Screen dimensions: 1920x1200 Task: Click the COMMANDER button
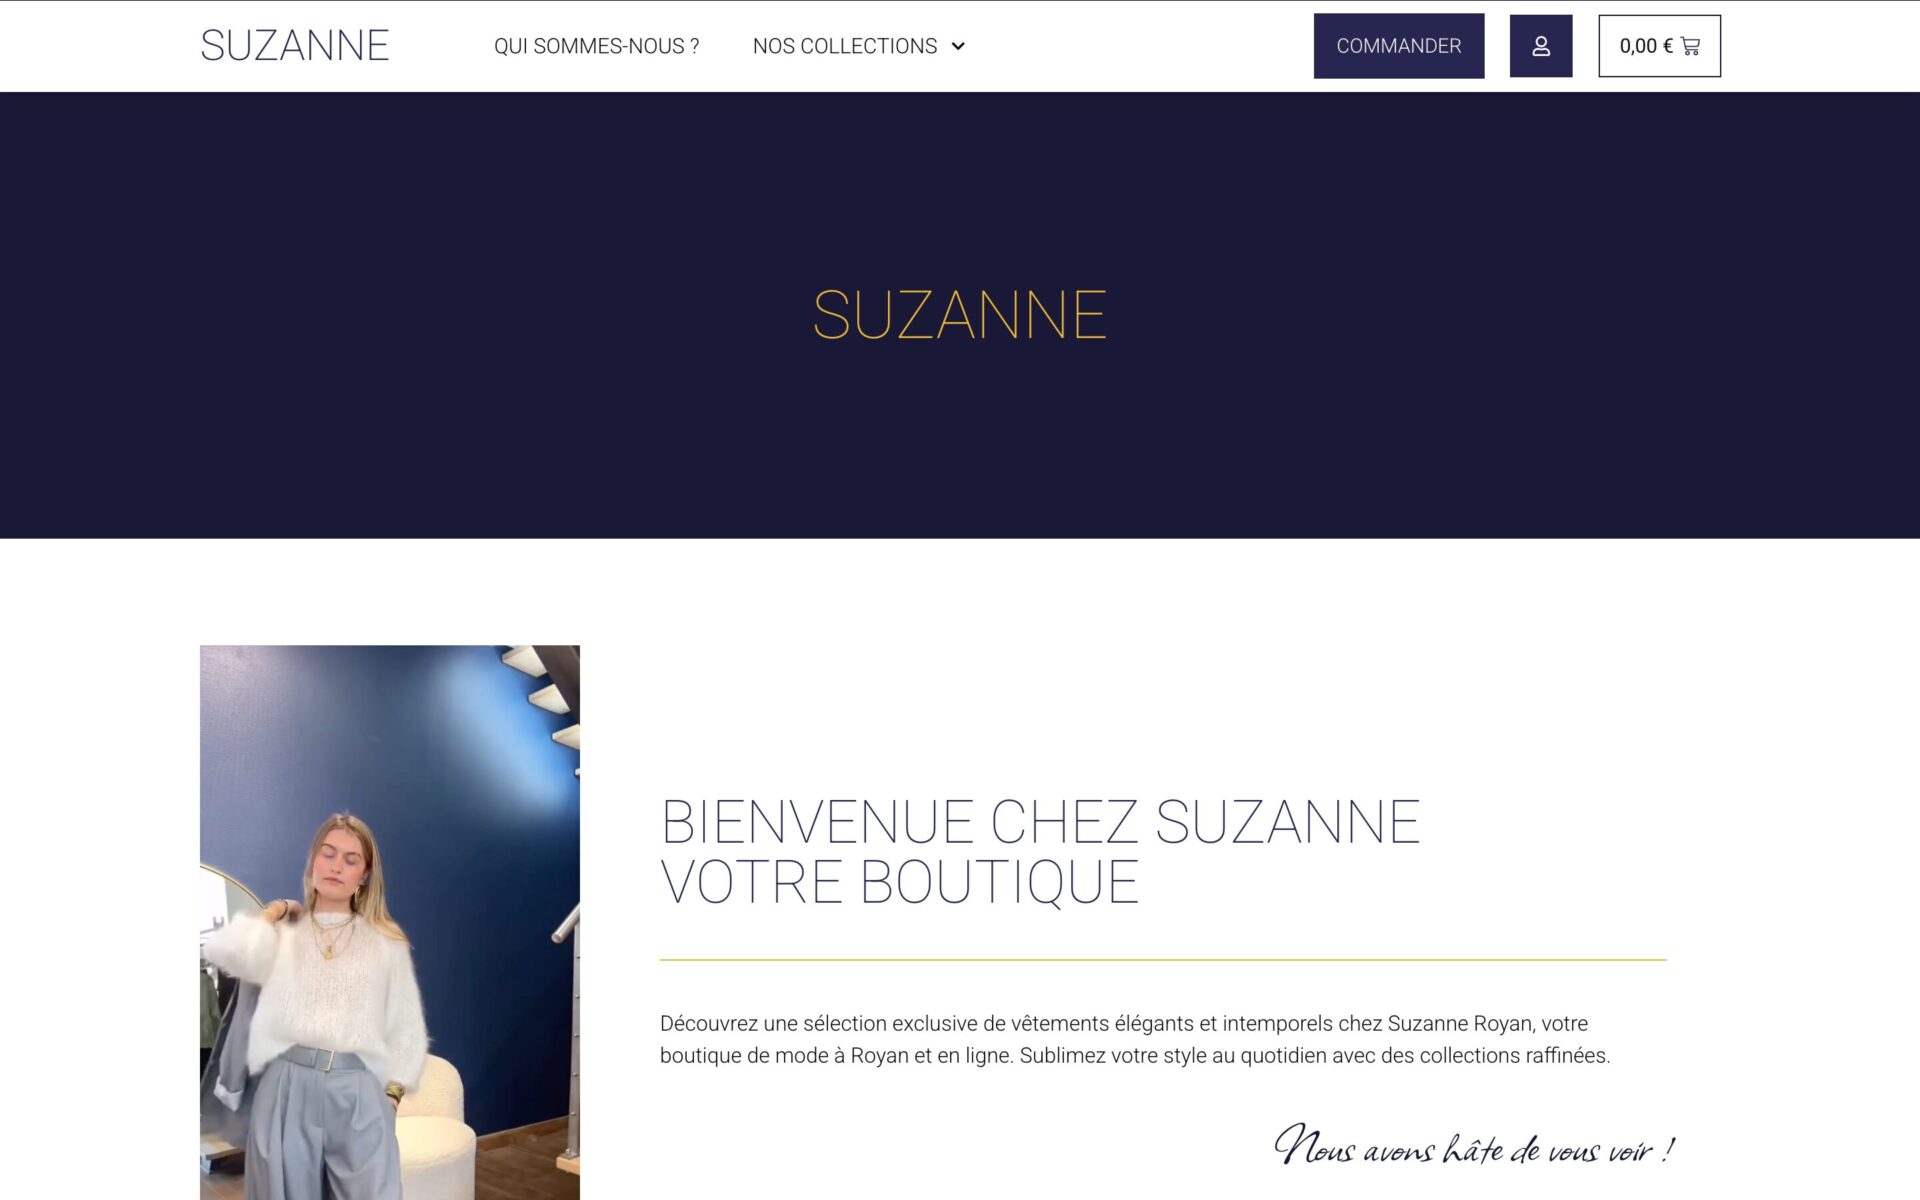[x=1398, y=46]
